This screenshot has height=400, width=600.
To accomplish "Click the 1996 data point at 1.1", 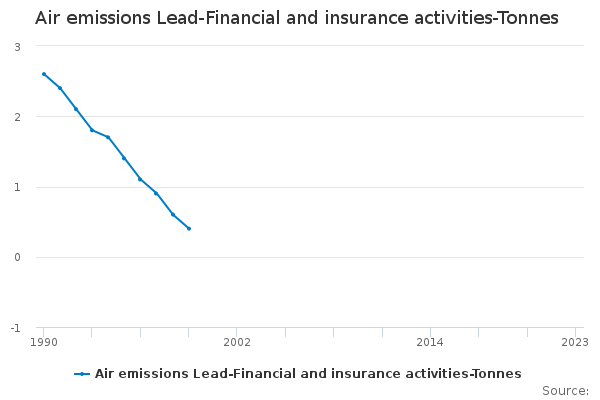I will point(140,179).
